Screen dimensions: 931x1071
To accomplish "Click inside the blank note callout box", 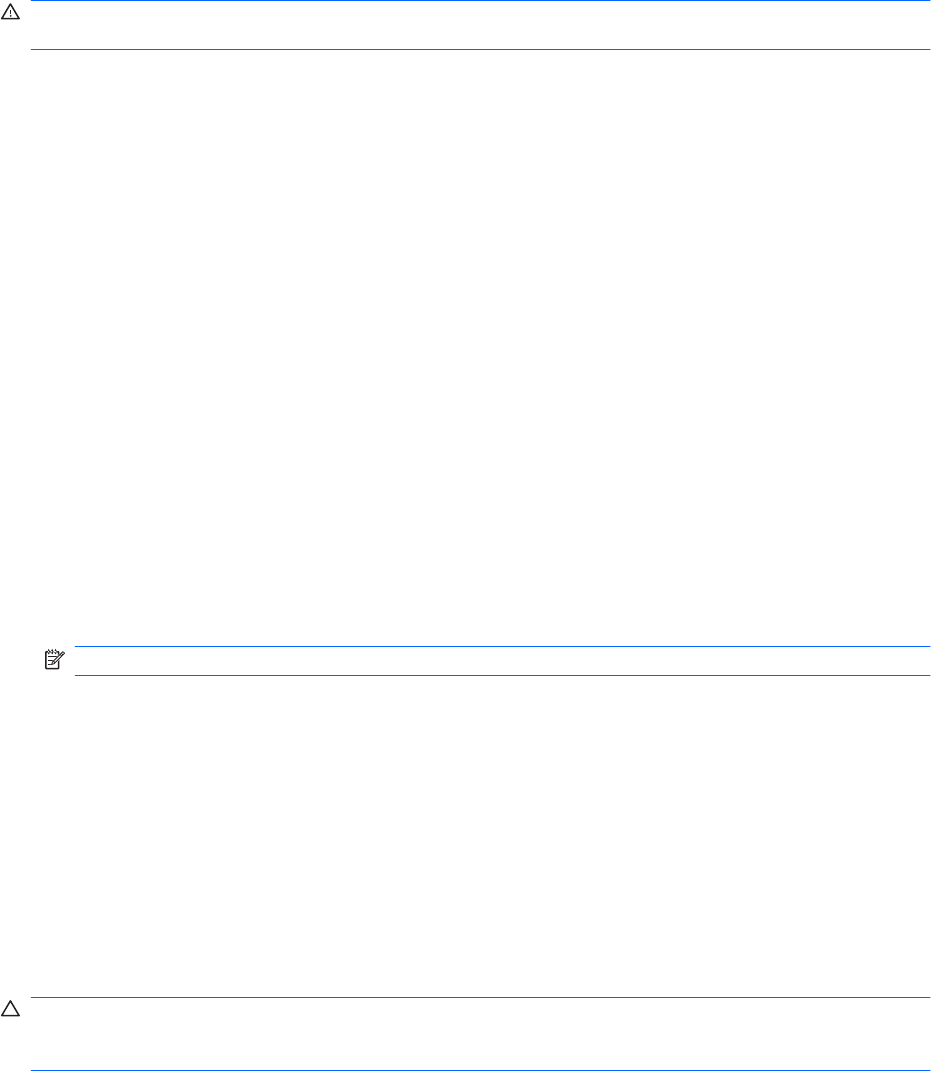I will (502, 660).
